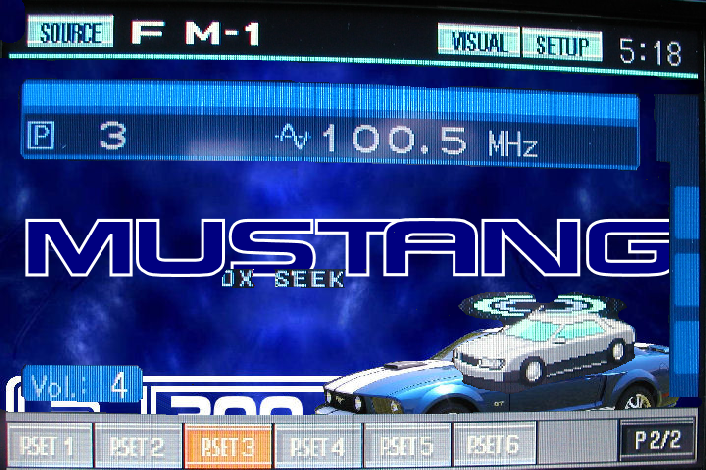Tap the tuner signal wave icon
The height and width of the screenshot is (470, 706).
click(295, 141)
